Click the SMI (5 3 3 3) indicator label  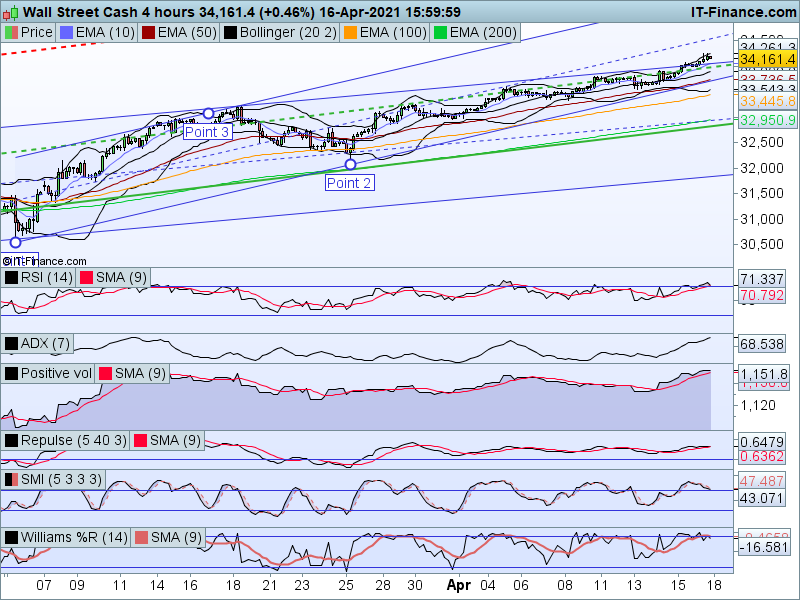(x=61, y=480)
